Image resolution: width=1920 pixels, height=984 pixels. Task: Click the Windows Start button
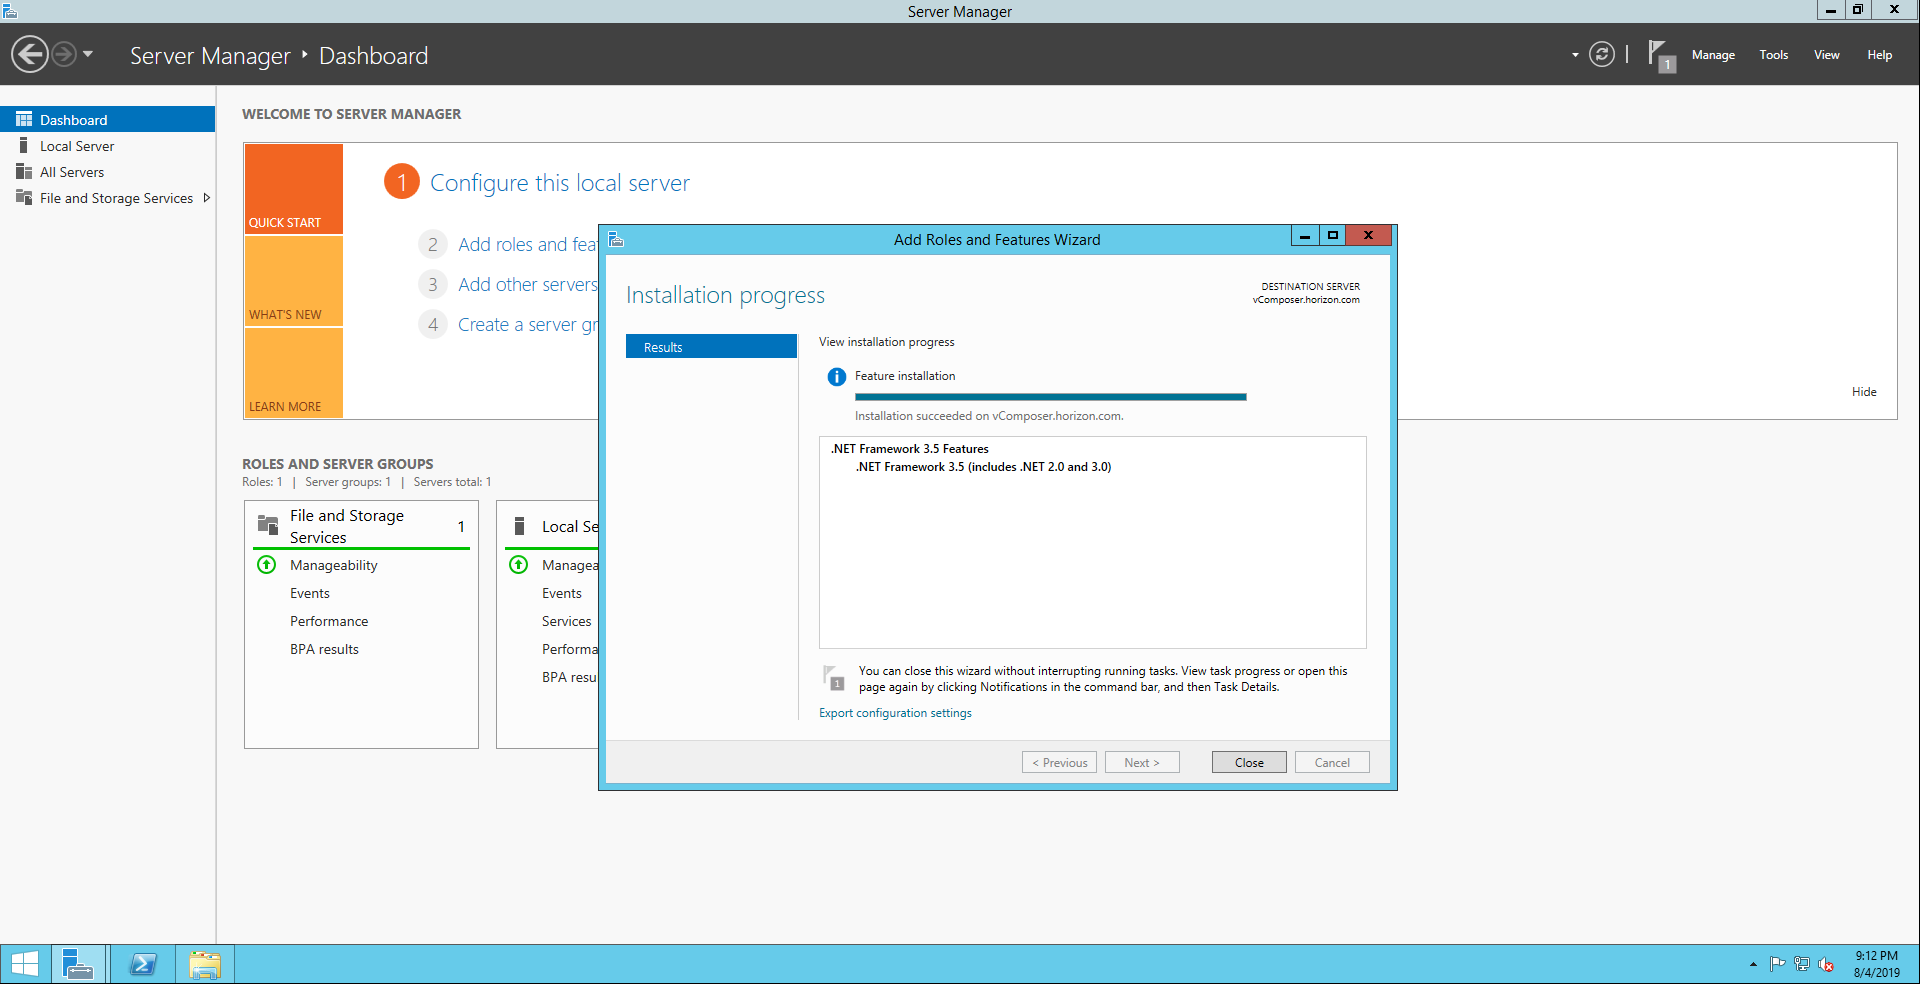pos(24,964)
